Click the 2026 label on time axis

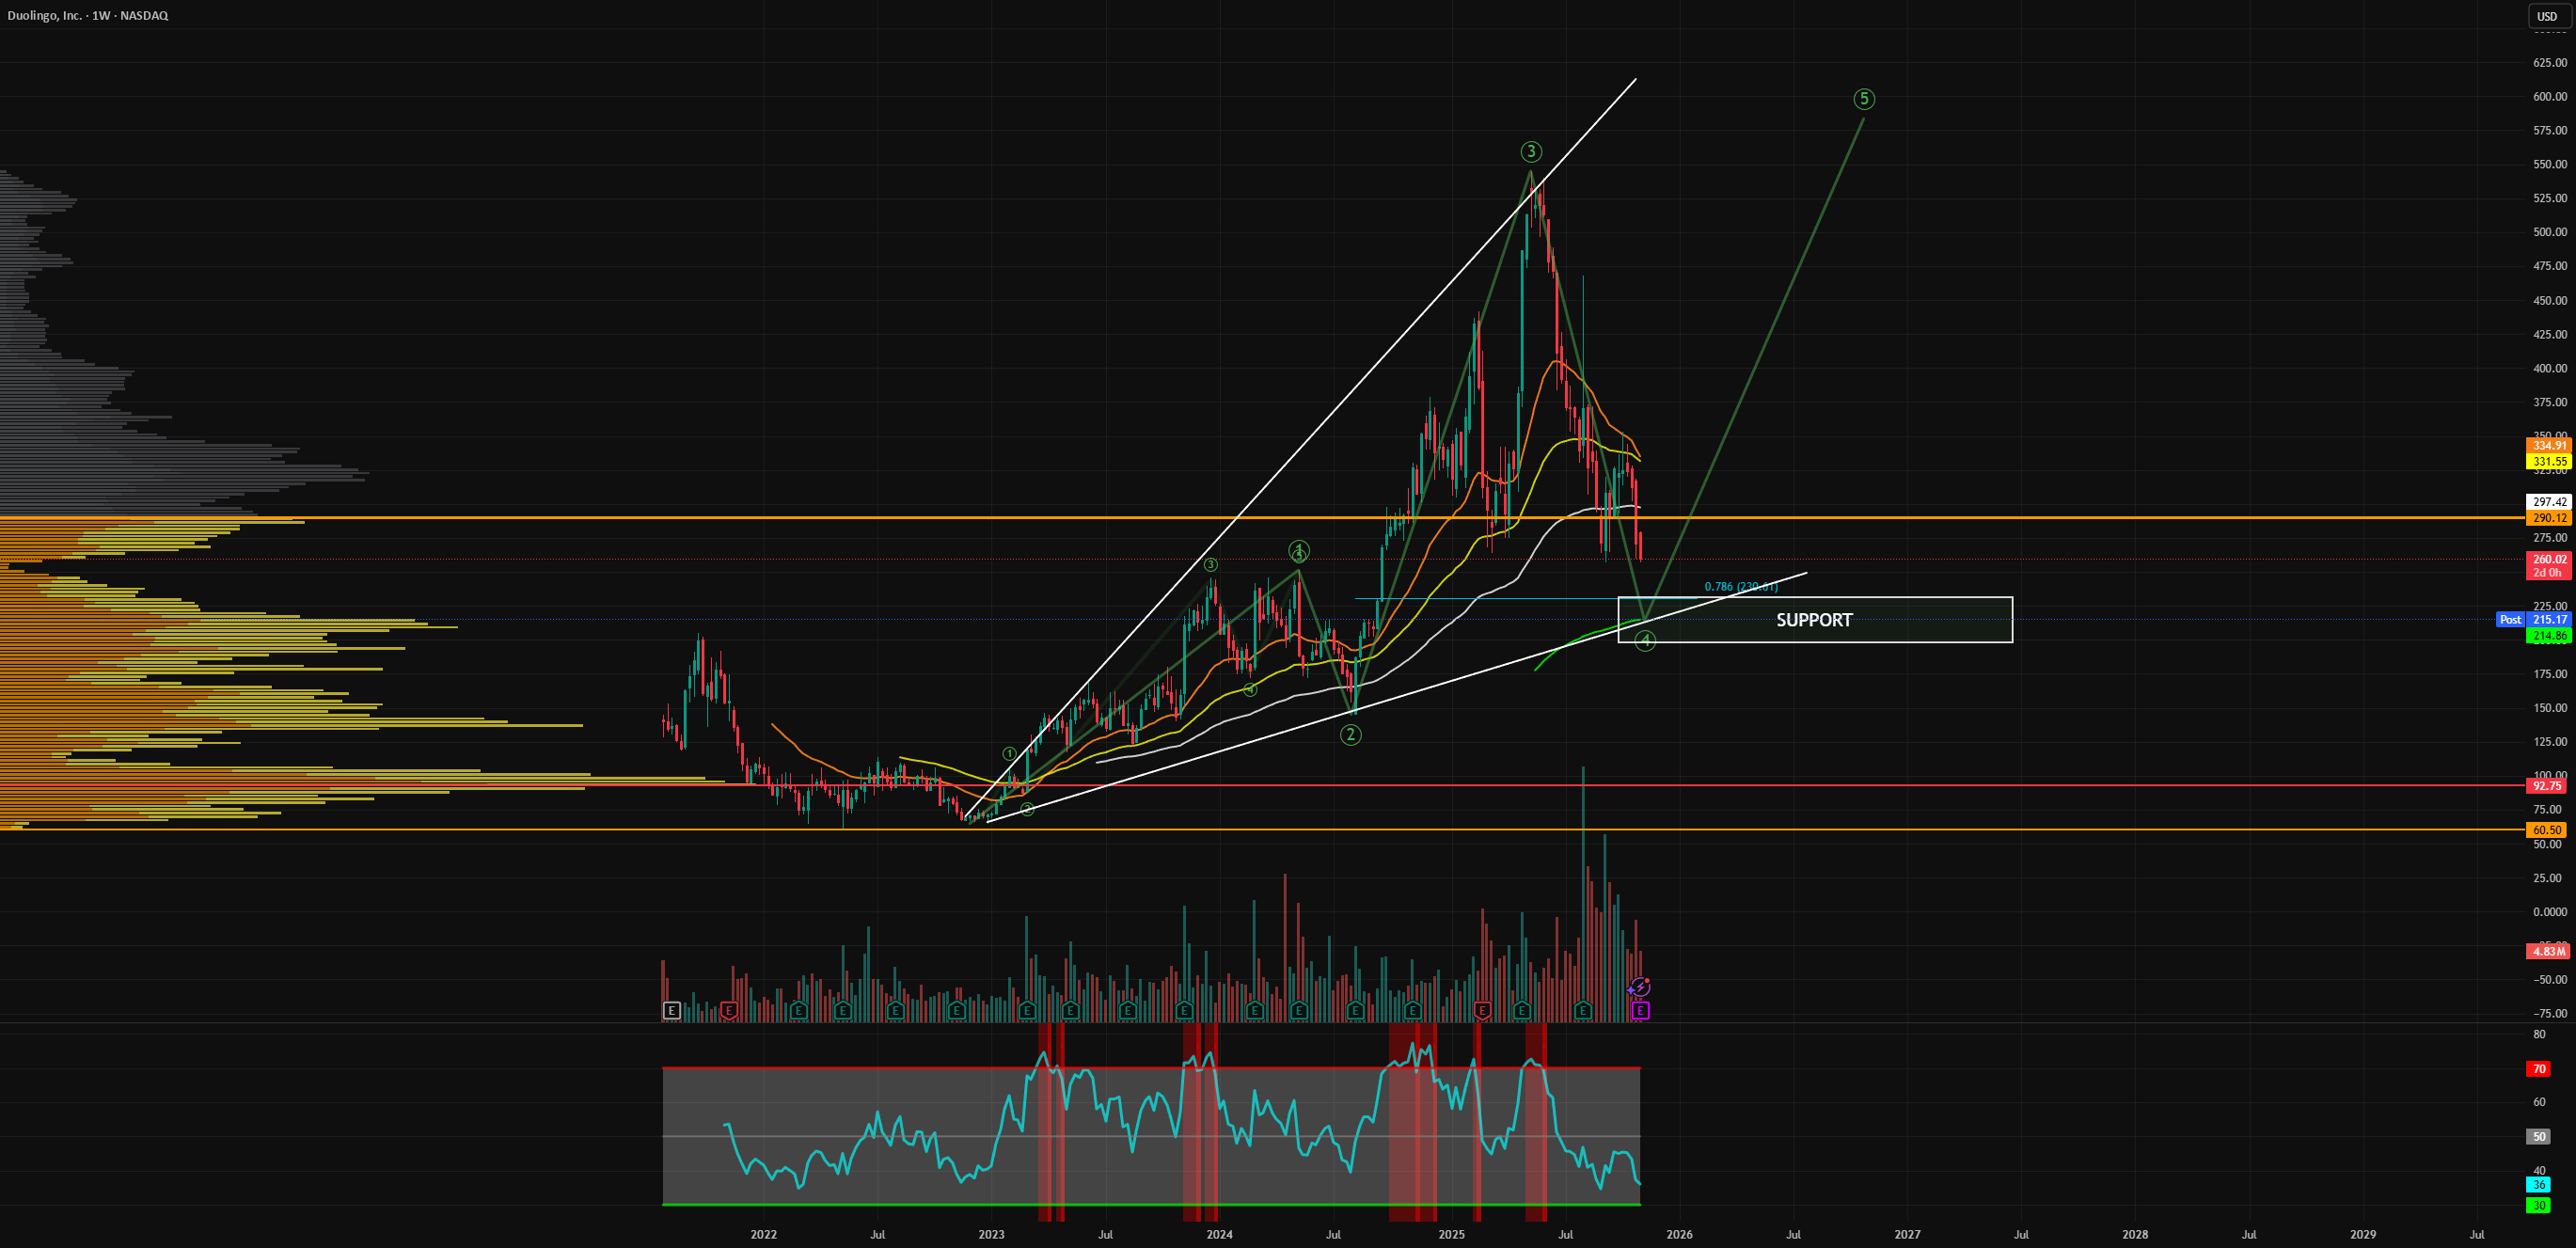tap(1679, 1234)
